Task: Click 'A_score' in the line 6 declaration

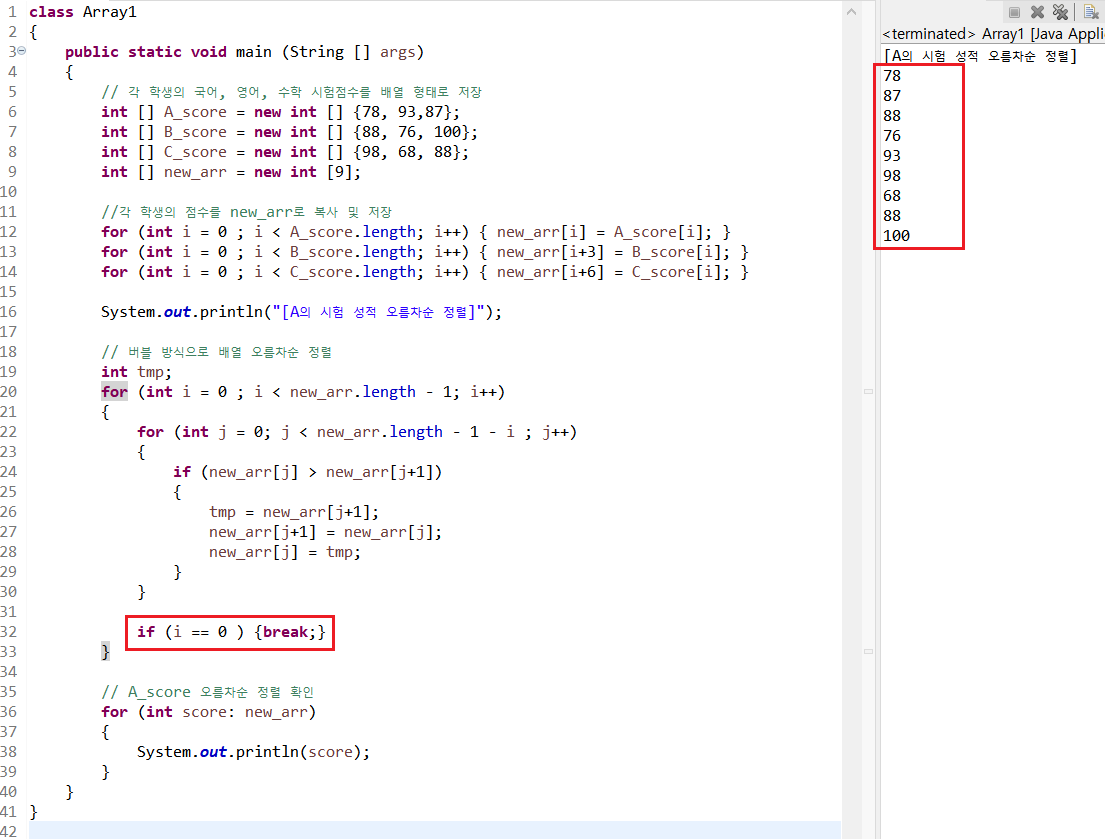Action: [195, 112]
